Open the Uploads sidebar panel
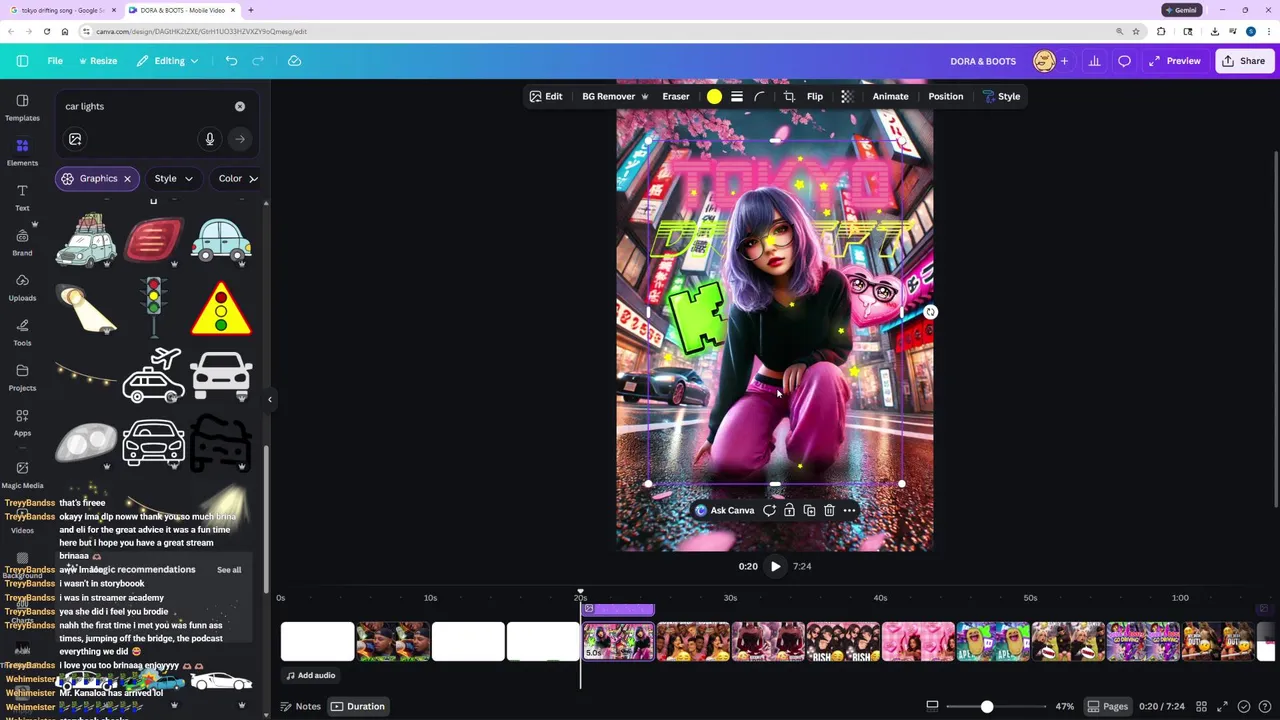 pos(22,287)
